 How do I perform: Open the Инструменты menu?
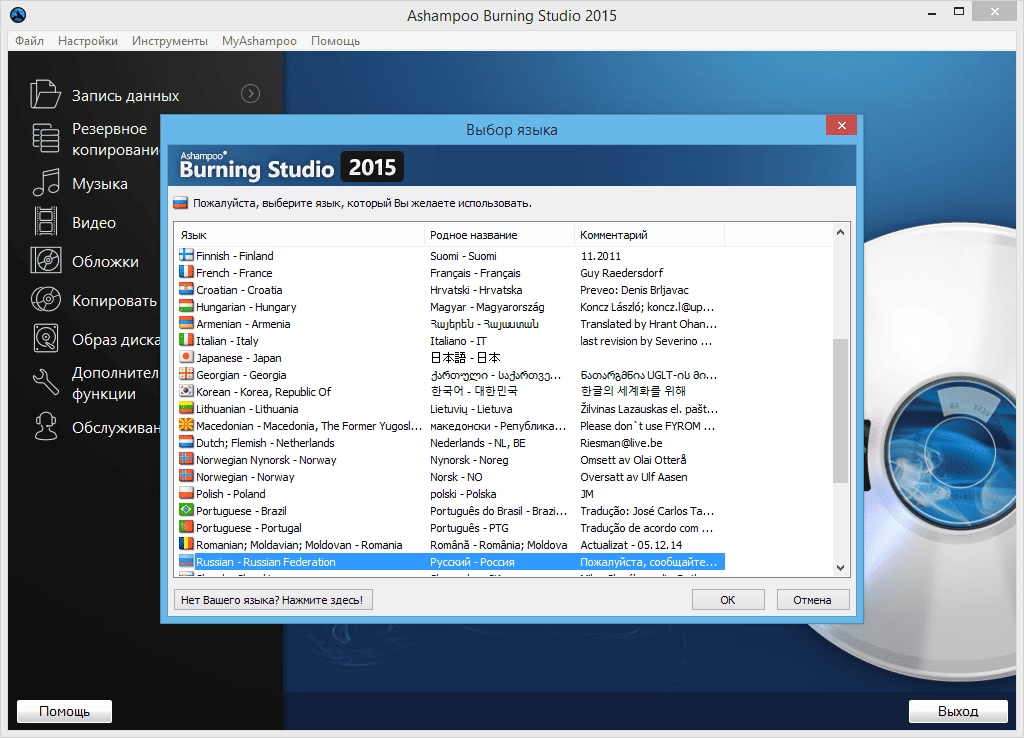coord(170,40)
